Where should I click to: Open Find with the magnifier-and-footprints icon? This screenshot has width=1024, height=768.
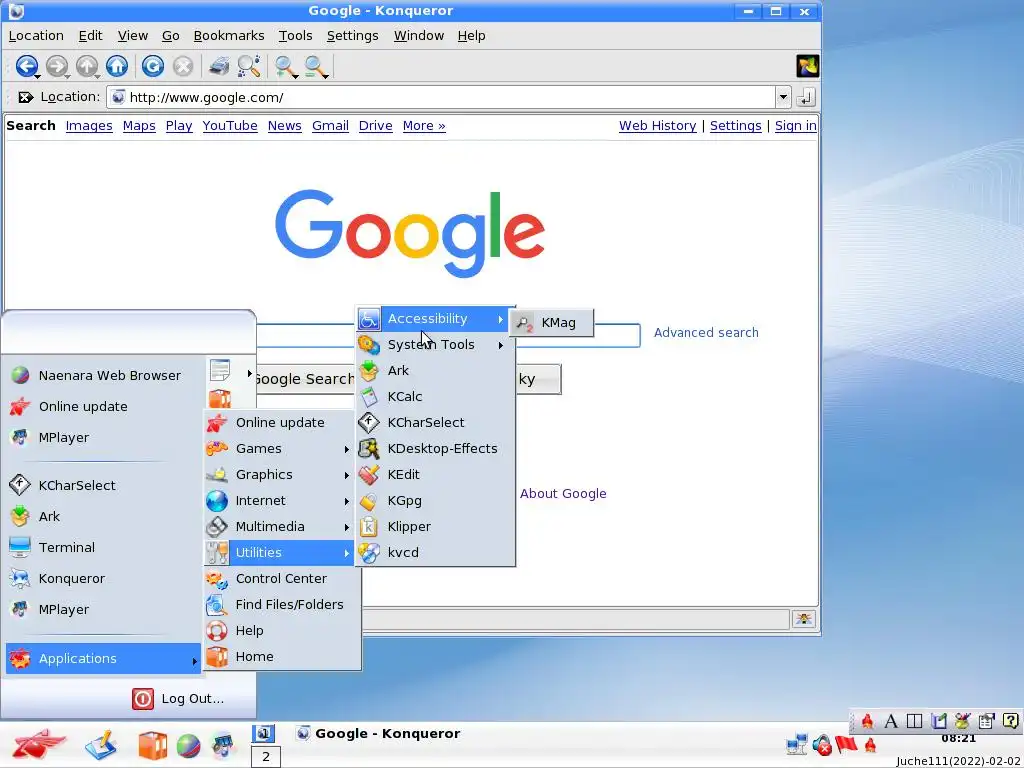(249, 66)
